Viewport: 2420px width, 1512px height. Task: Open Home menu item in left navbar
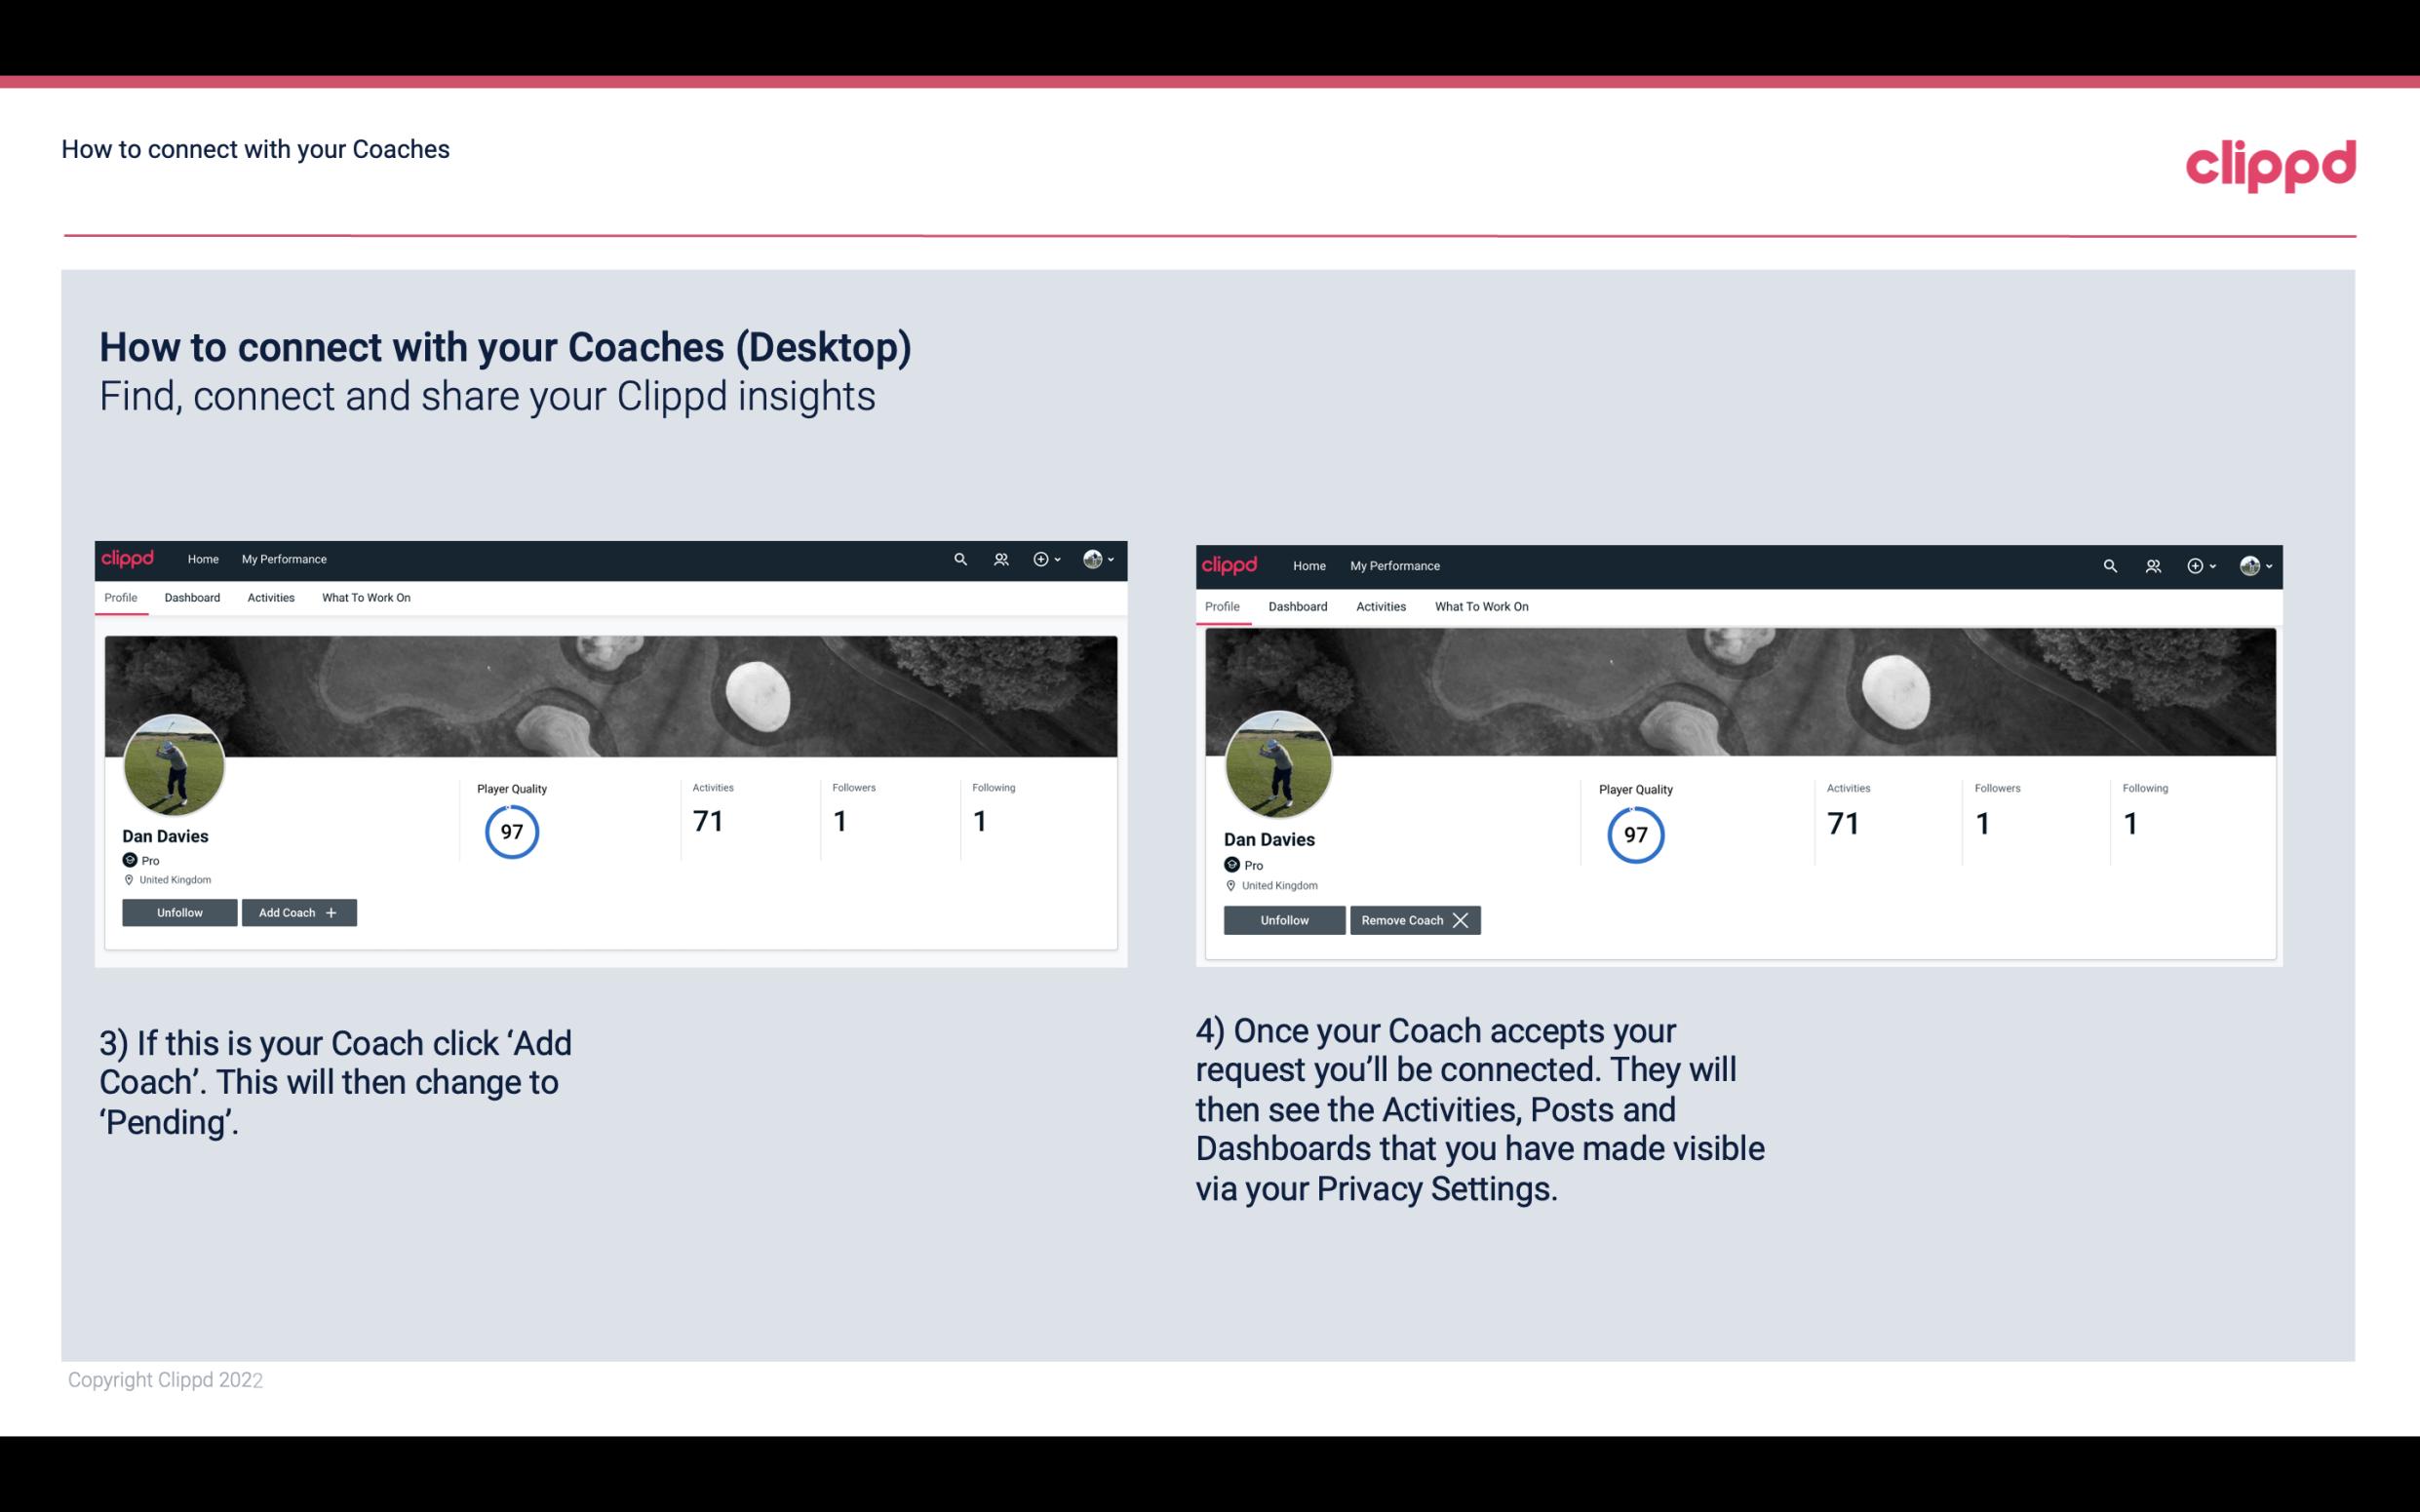(x=204, y=560)
